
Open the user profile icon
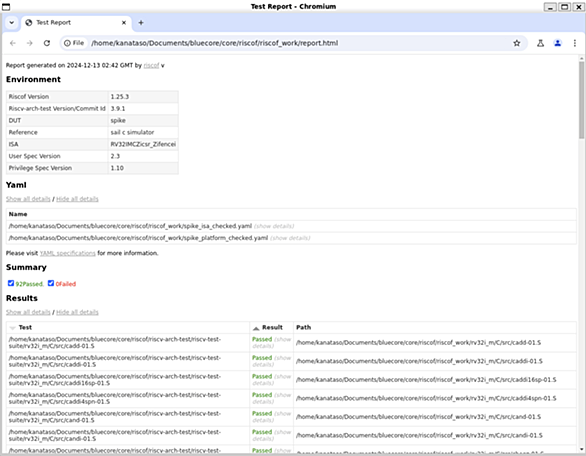tap(558, 43)
